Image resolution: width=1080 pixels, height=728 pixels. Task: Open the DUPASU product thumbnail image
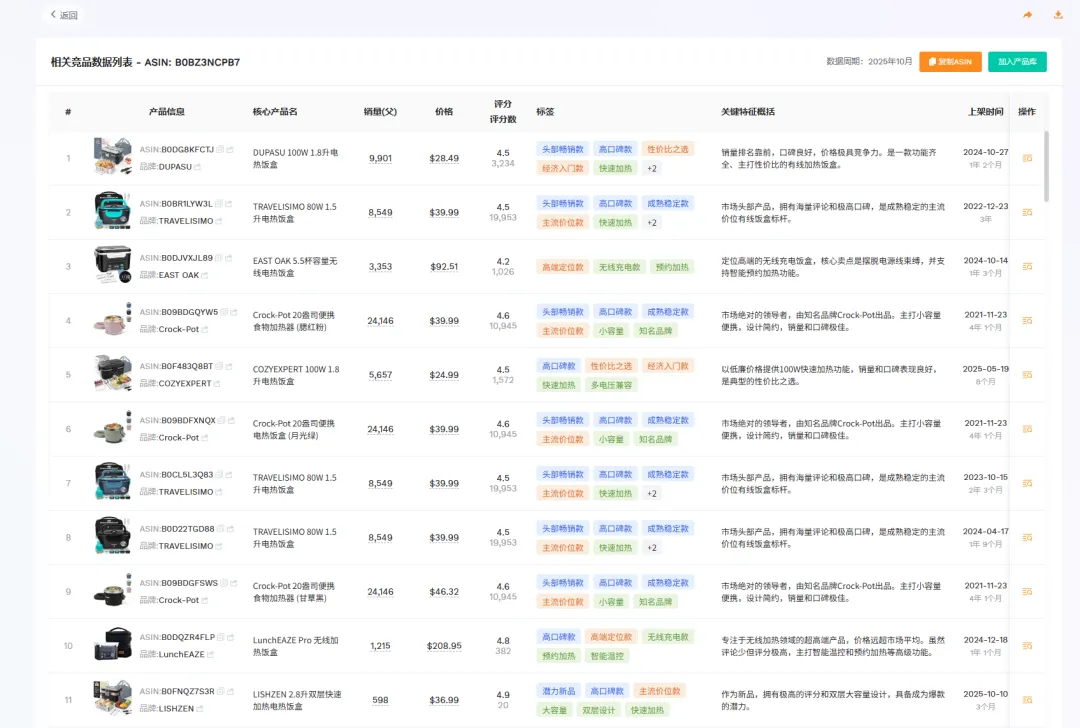pos(112,158)
